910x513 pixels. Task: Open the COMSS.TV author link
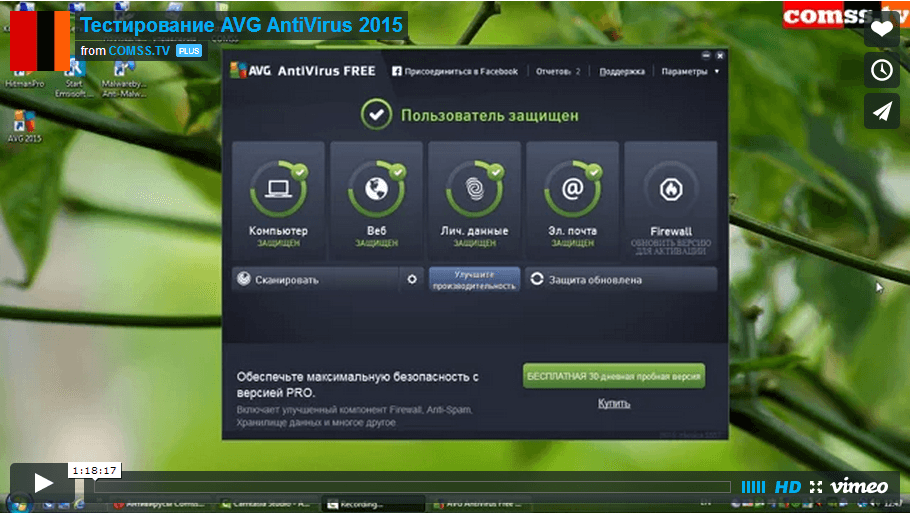[139, 50]
